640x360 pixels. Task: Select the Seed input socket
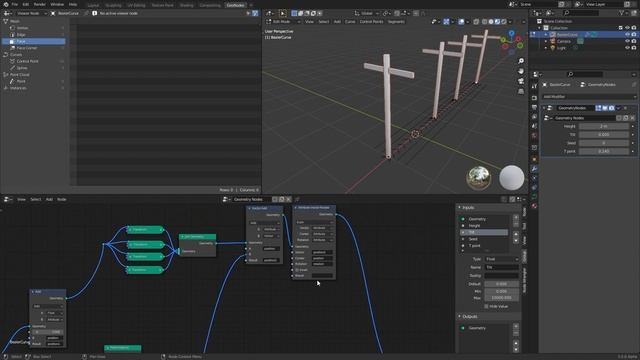(484, 239)
